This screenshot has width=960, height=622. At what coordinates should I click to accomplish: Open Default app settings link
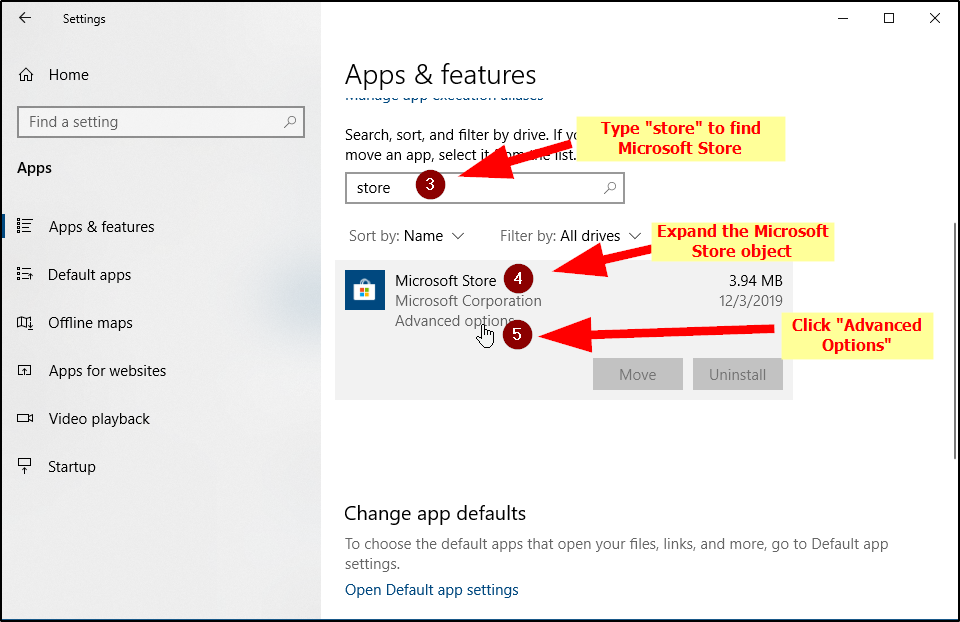[x=432, y=590]
